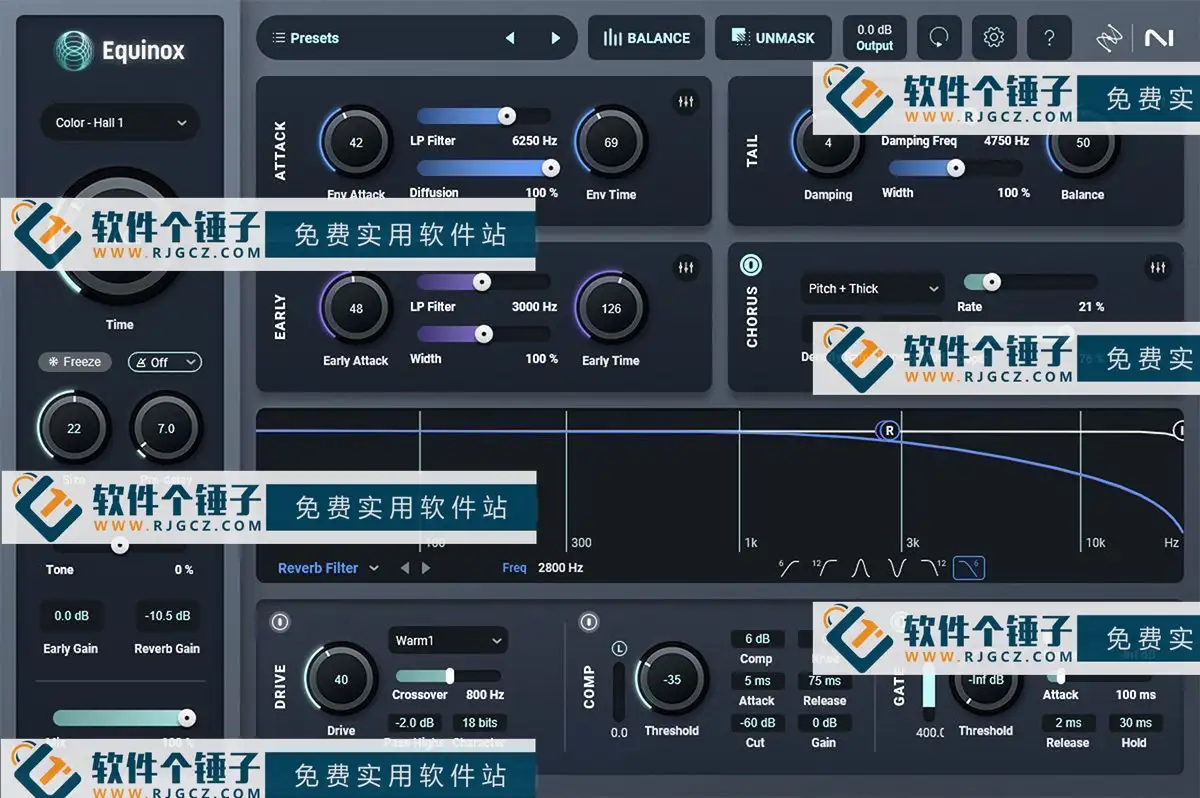
Task: Click the Freq 2800 Hz value
Action: click(560, 568)
